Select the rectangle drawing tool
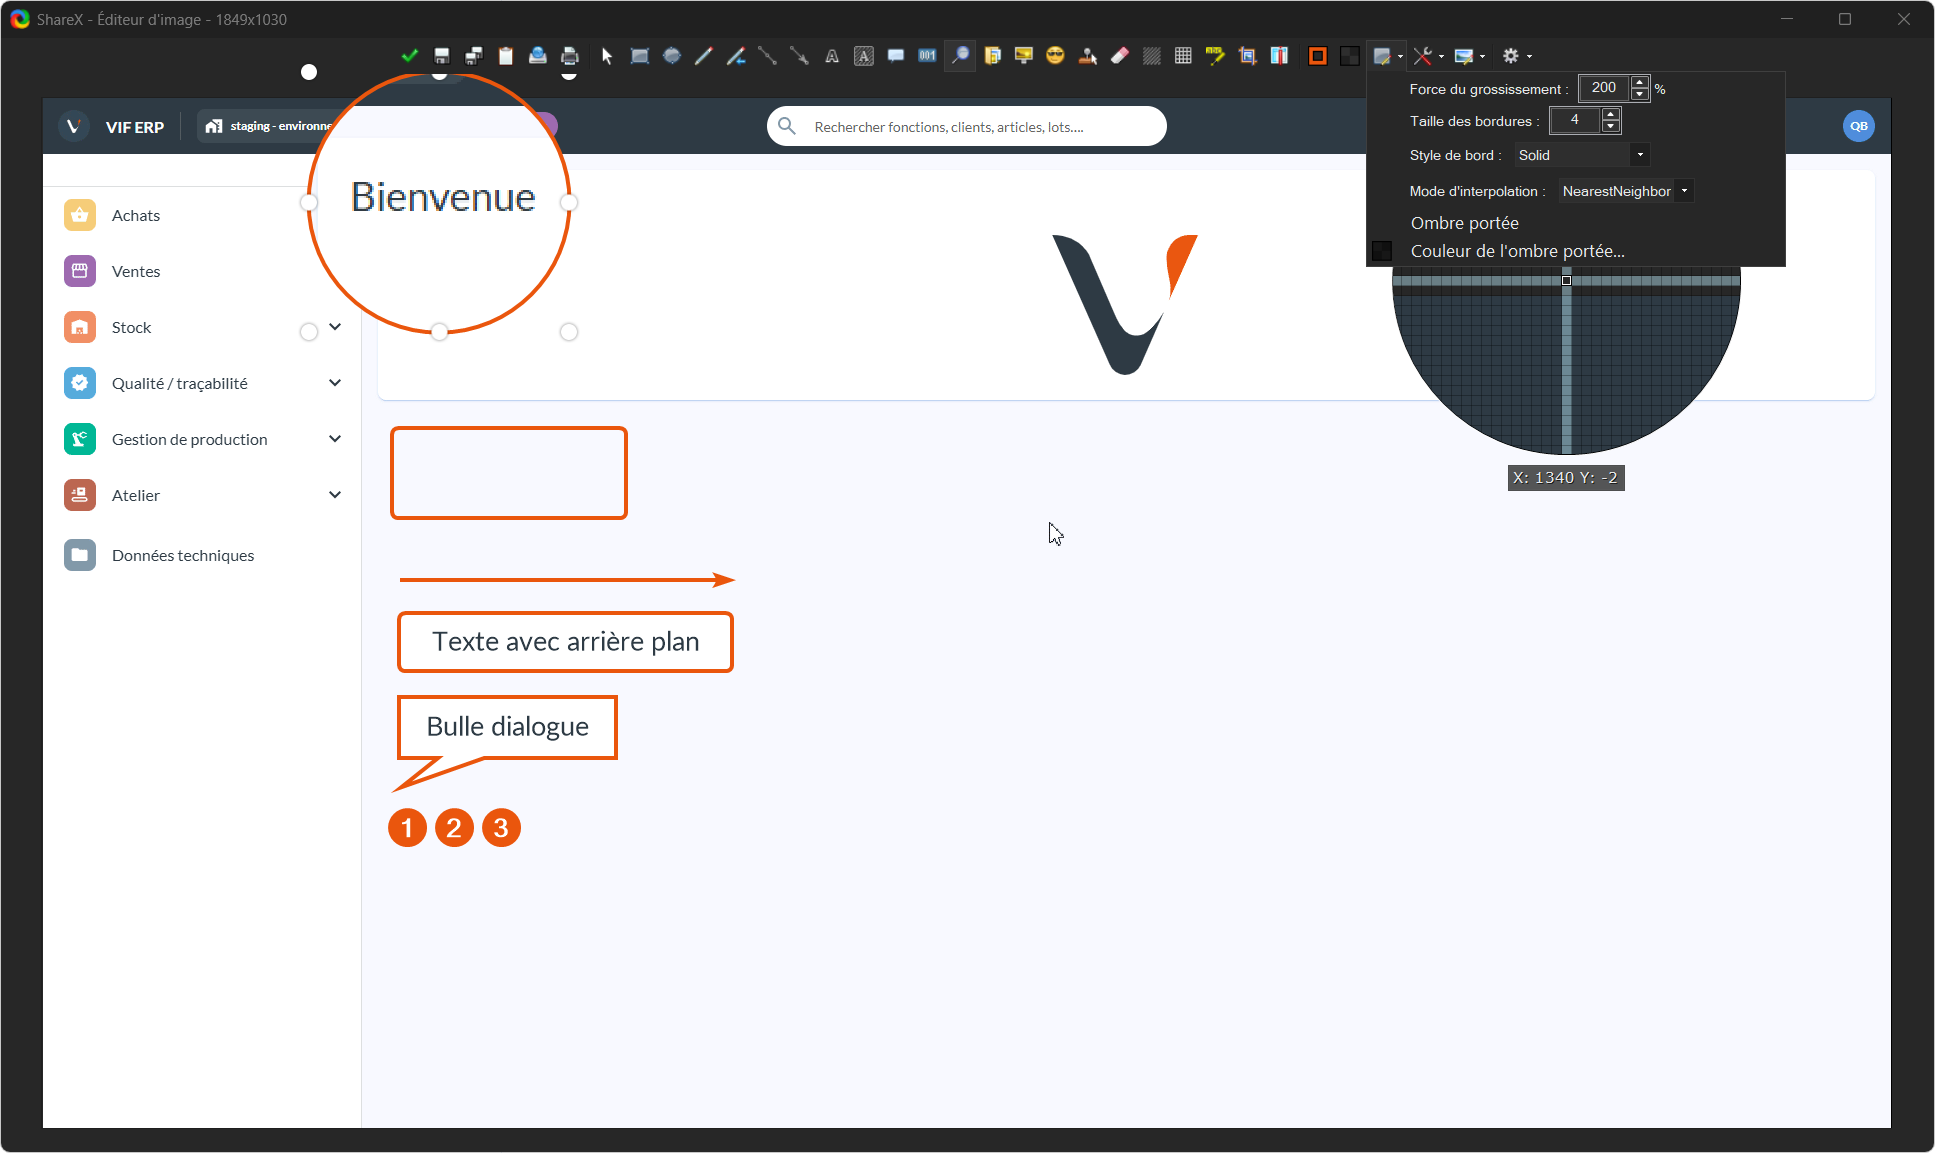 tap(640, 56)
